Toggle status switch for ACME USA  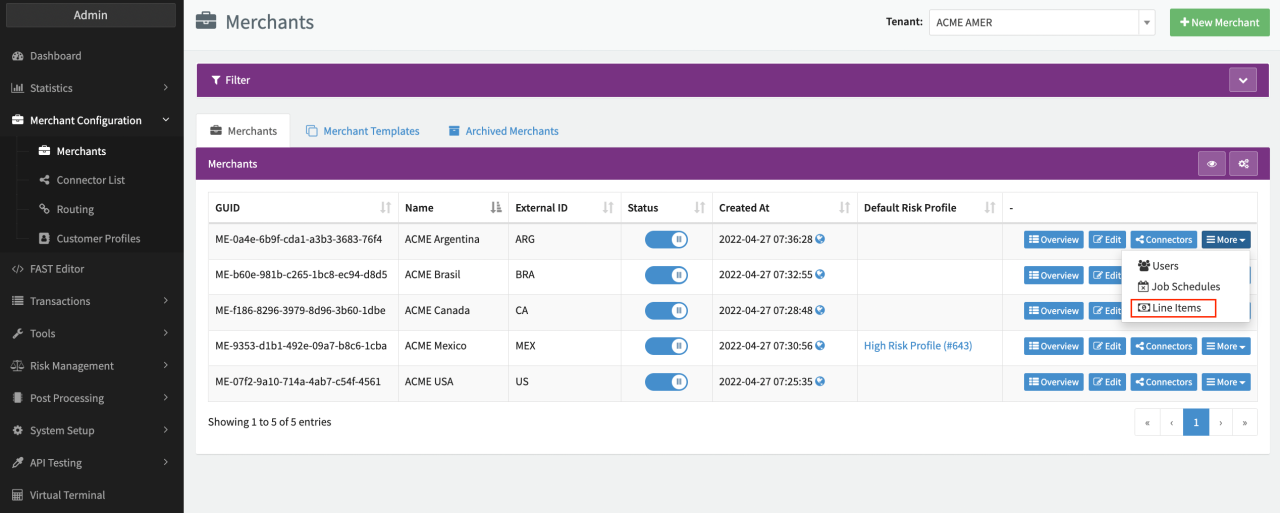[666, 381]
